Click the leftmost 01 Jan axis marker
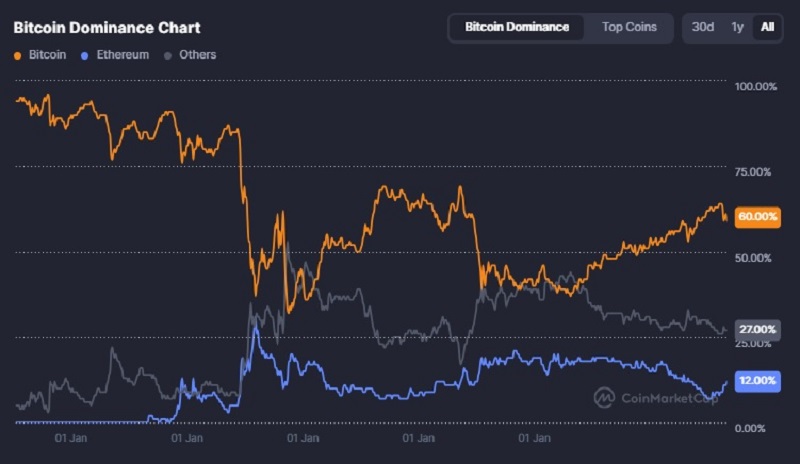The image size is (800, 464). 73,438
